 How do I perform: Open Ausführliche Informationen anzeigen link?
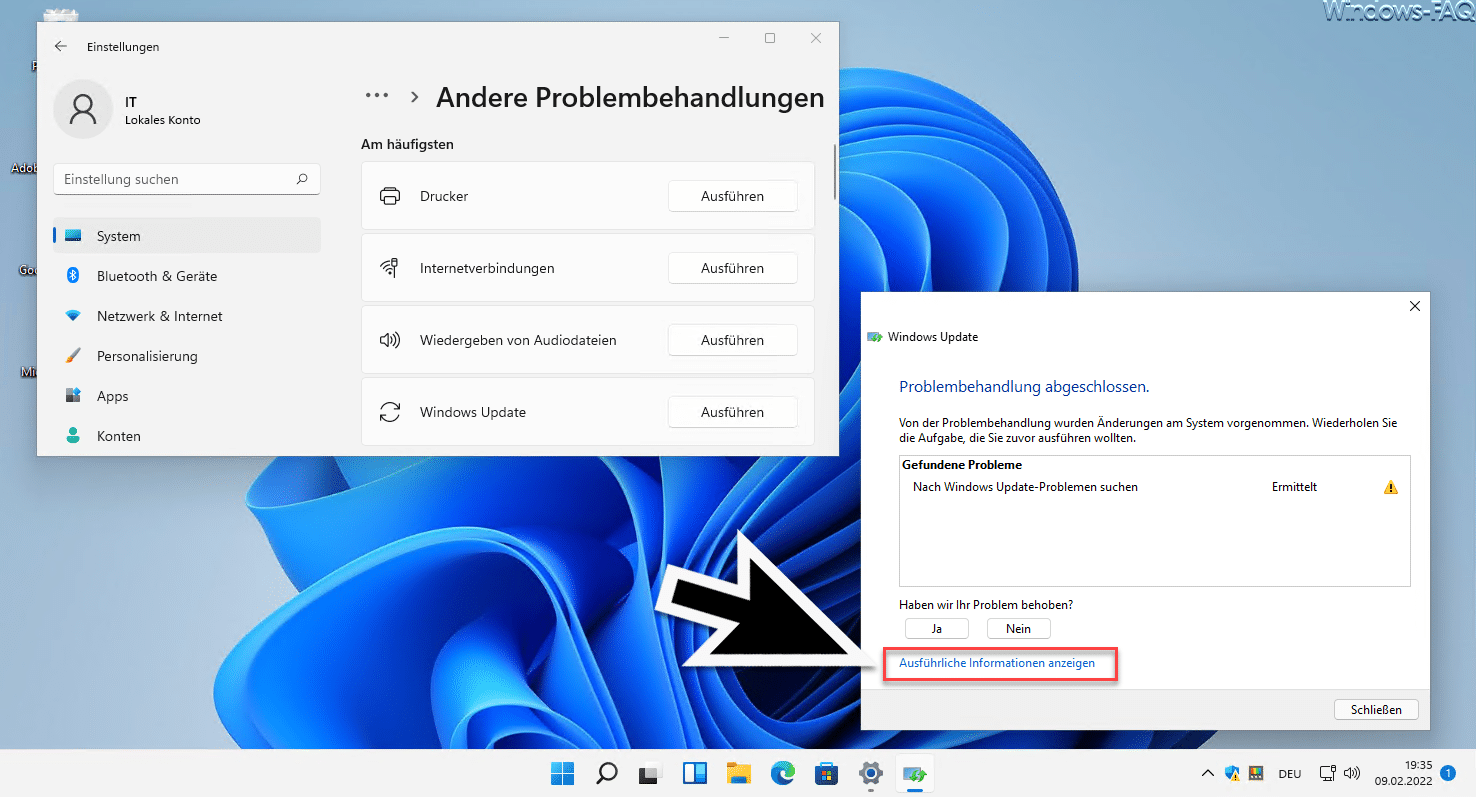[x=997, y=663]
